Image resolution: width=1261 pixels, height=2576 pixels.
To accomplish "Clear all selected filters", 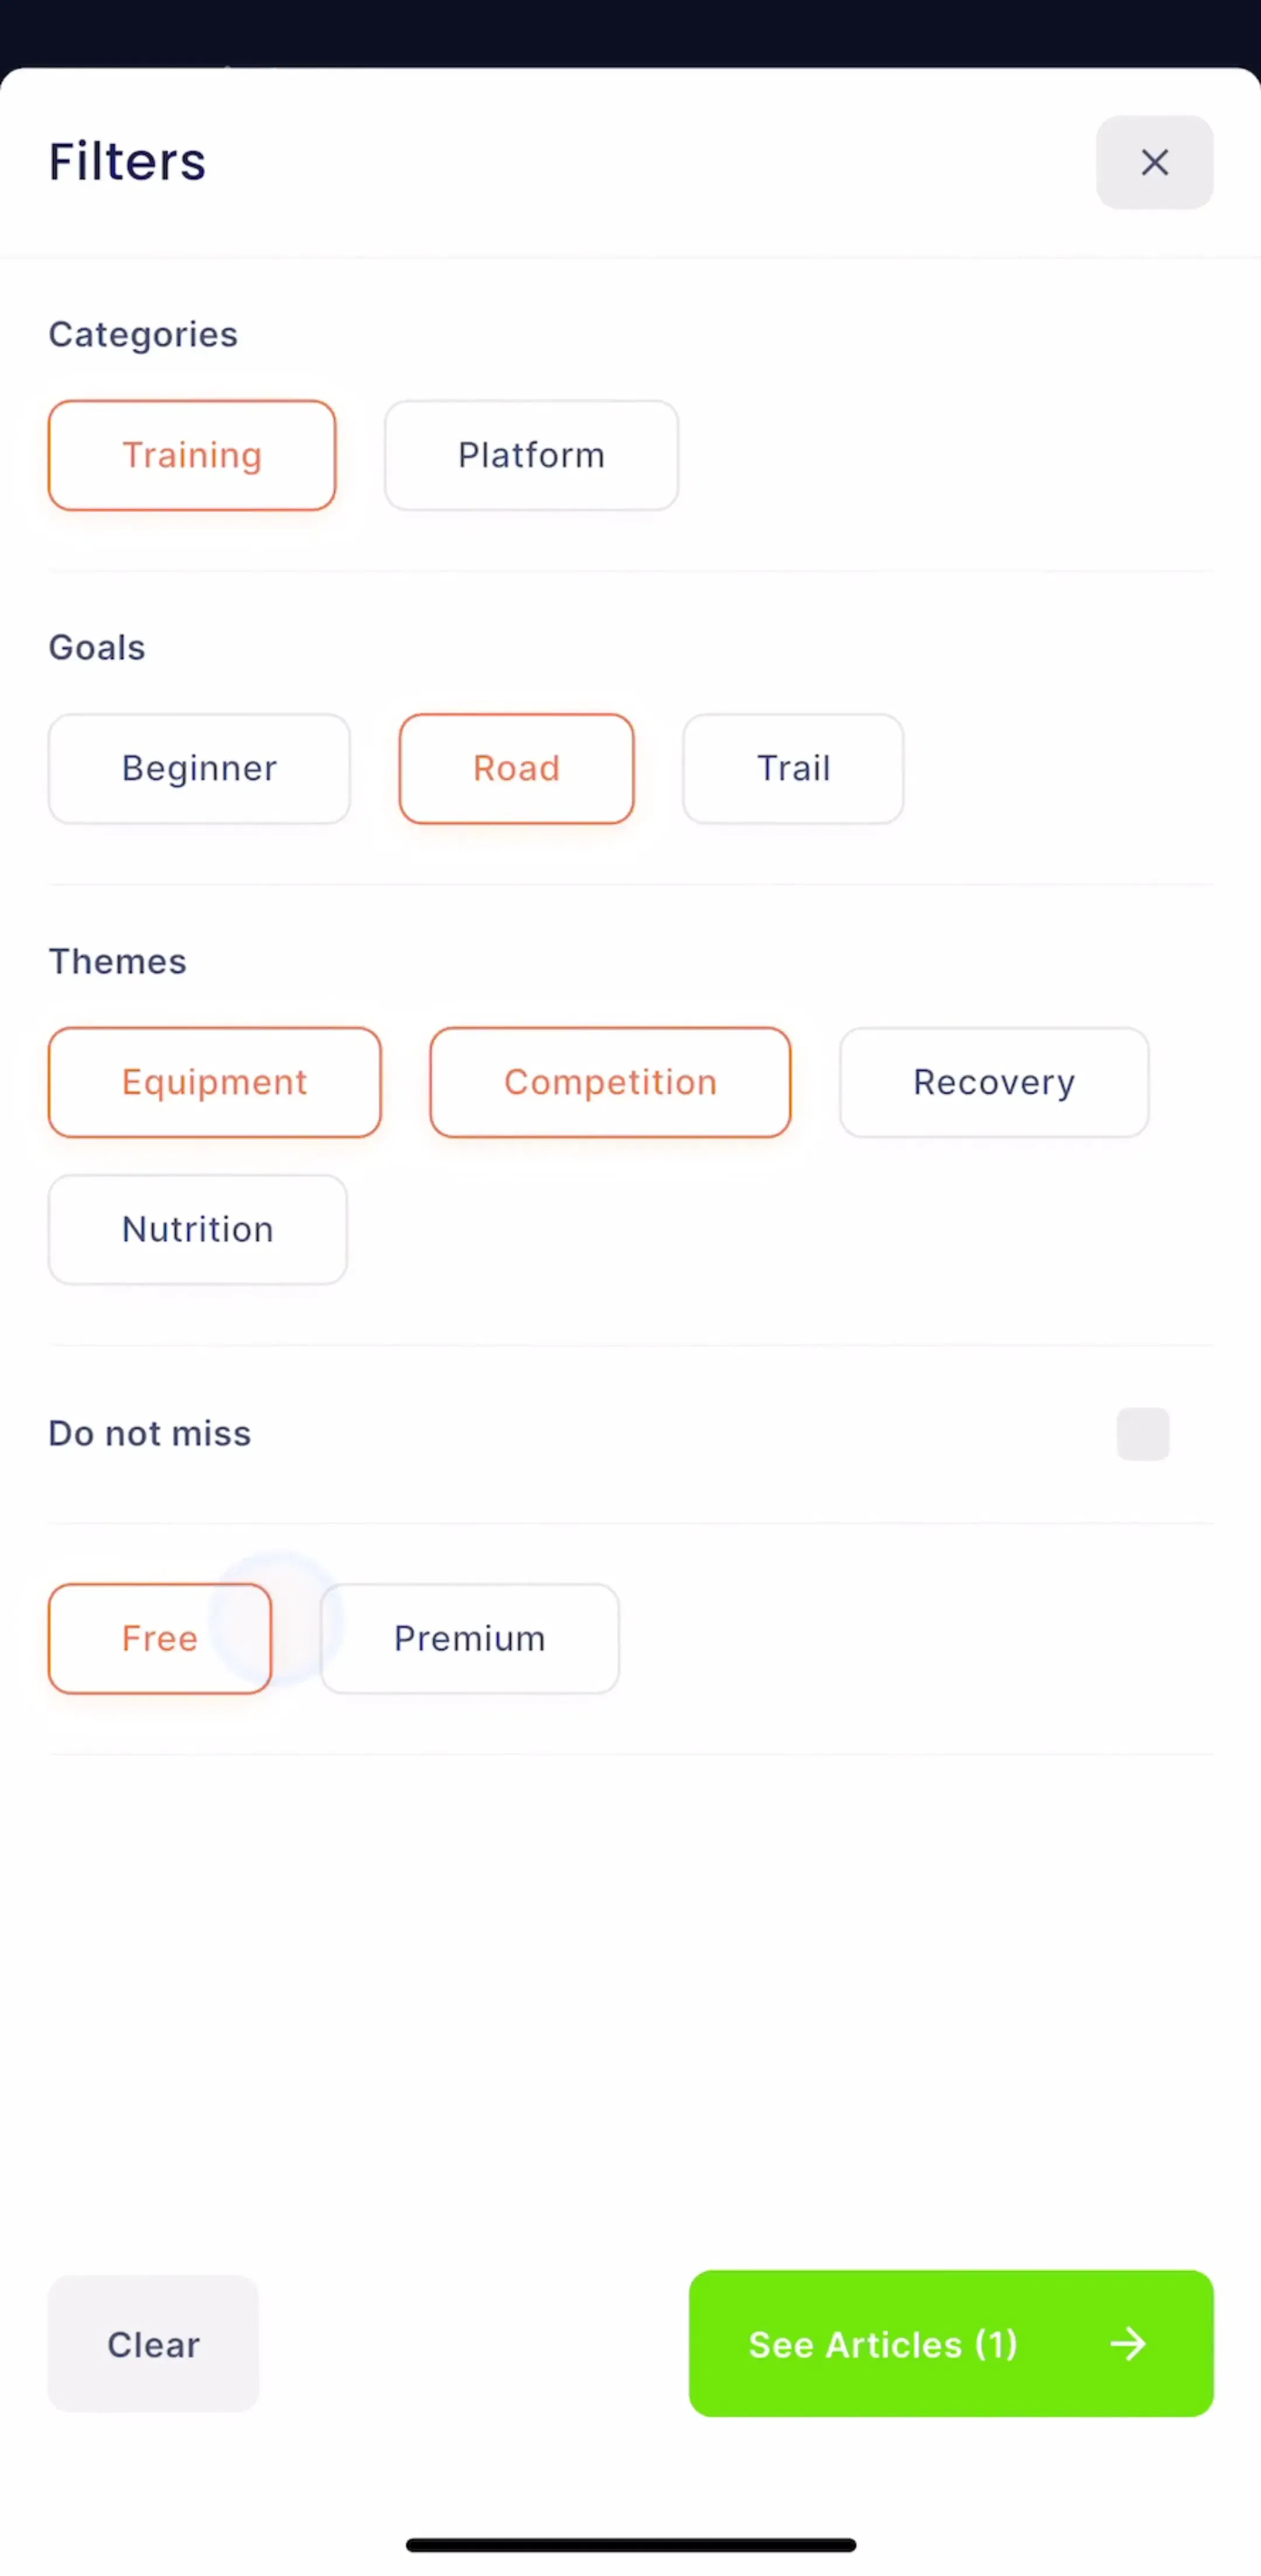I will [x=153, y=2343].
